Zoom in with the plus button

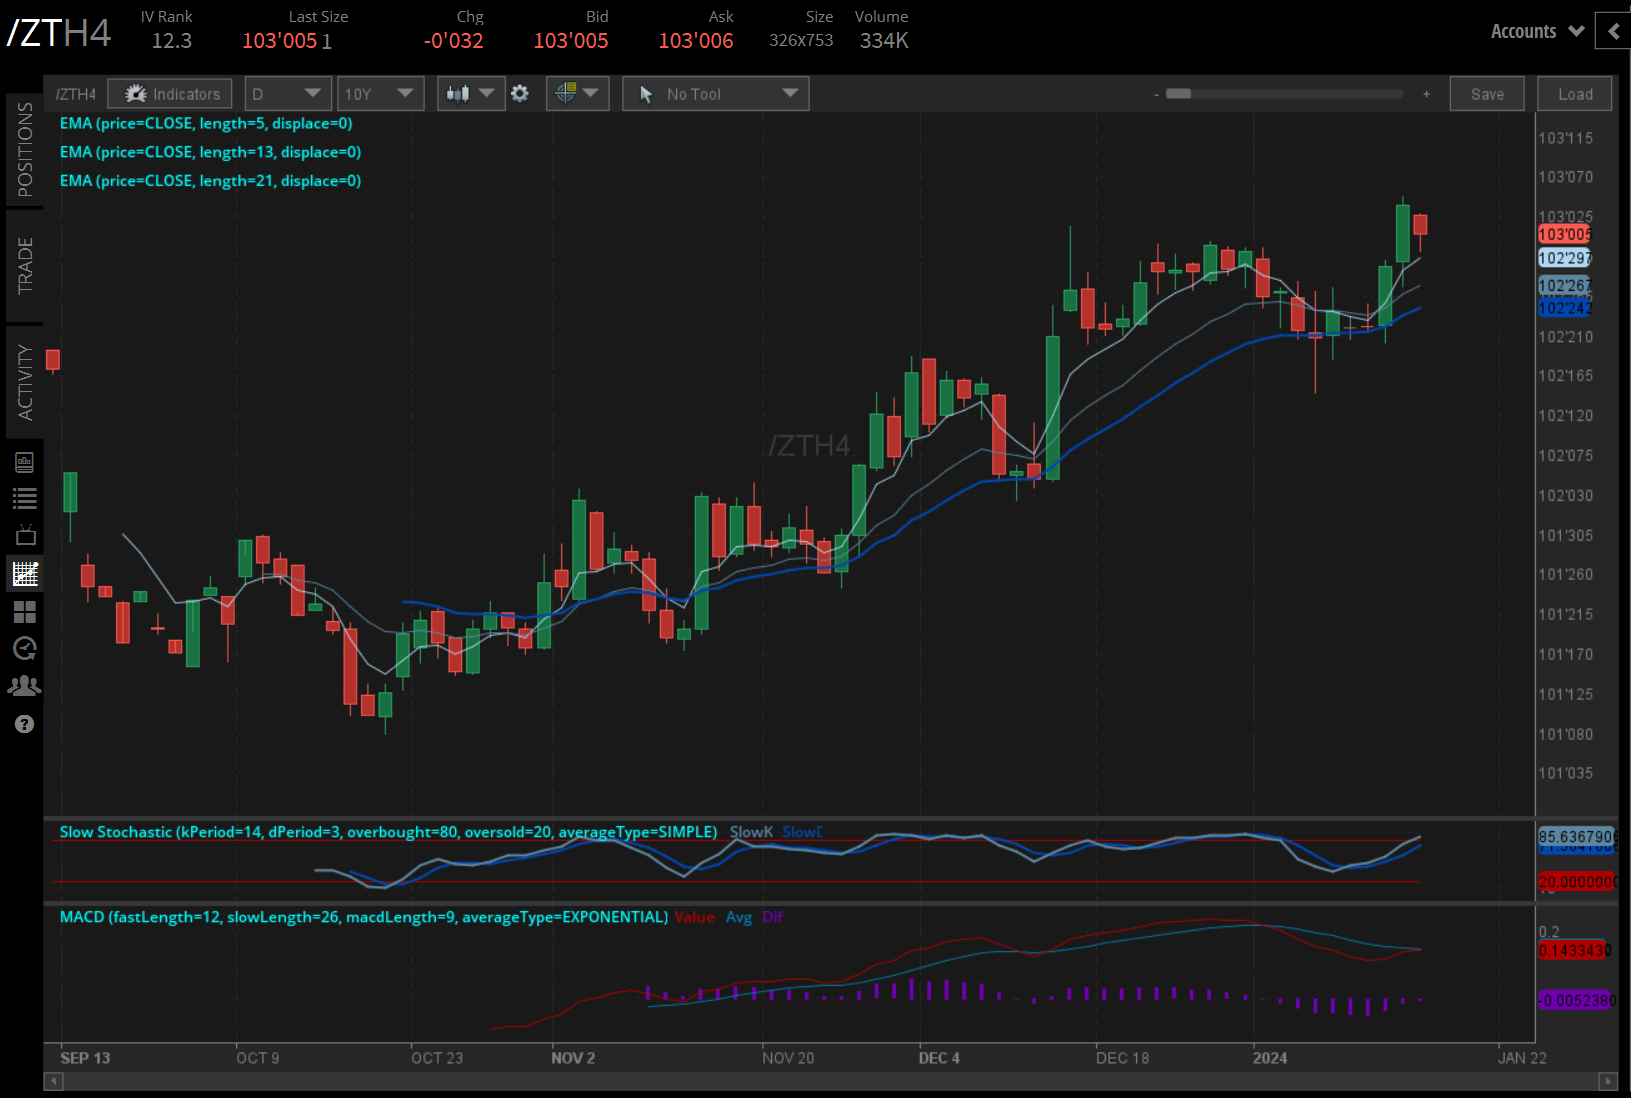1426,94
